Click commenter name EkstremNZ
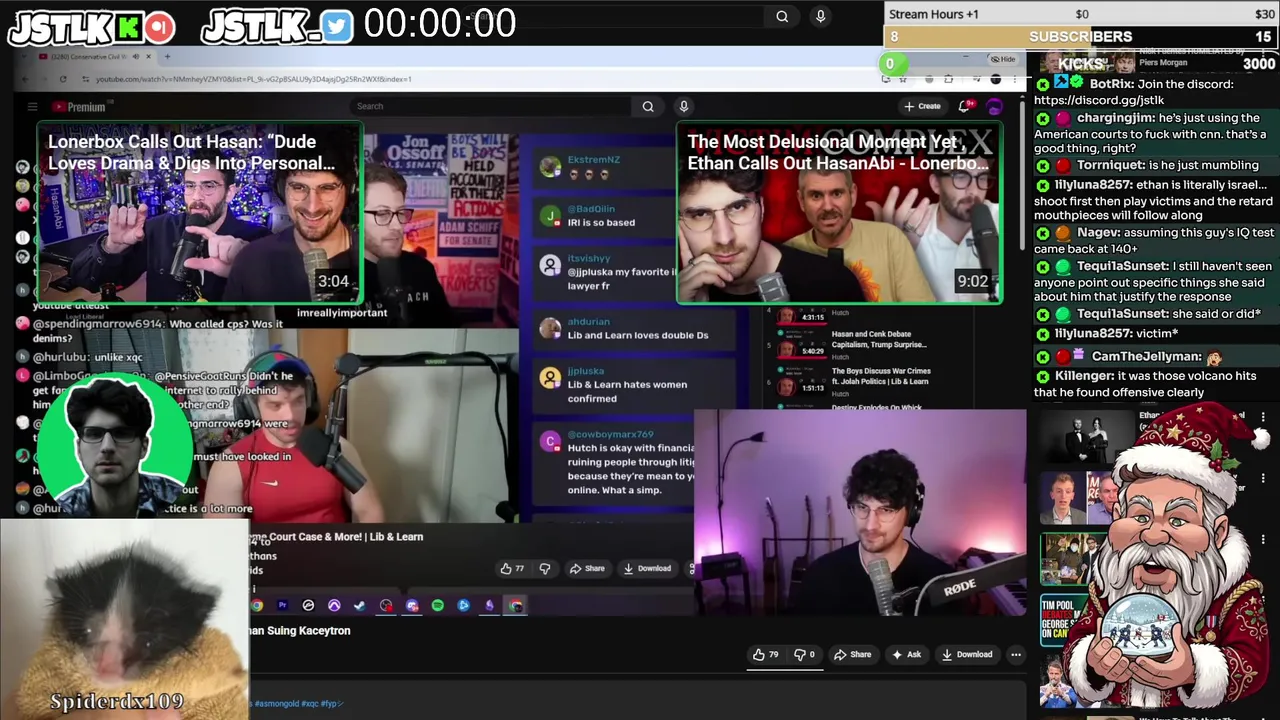The height and width of the screenshot is (720, 1280). pyautogui.click(x=594, y=160)
